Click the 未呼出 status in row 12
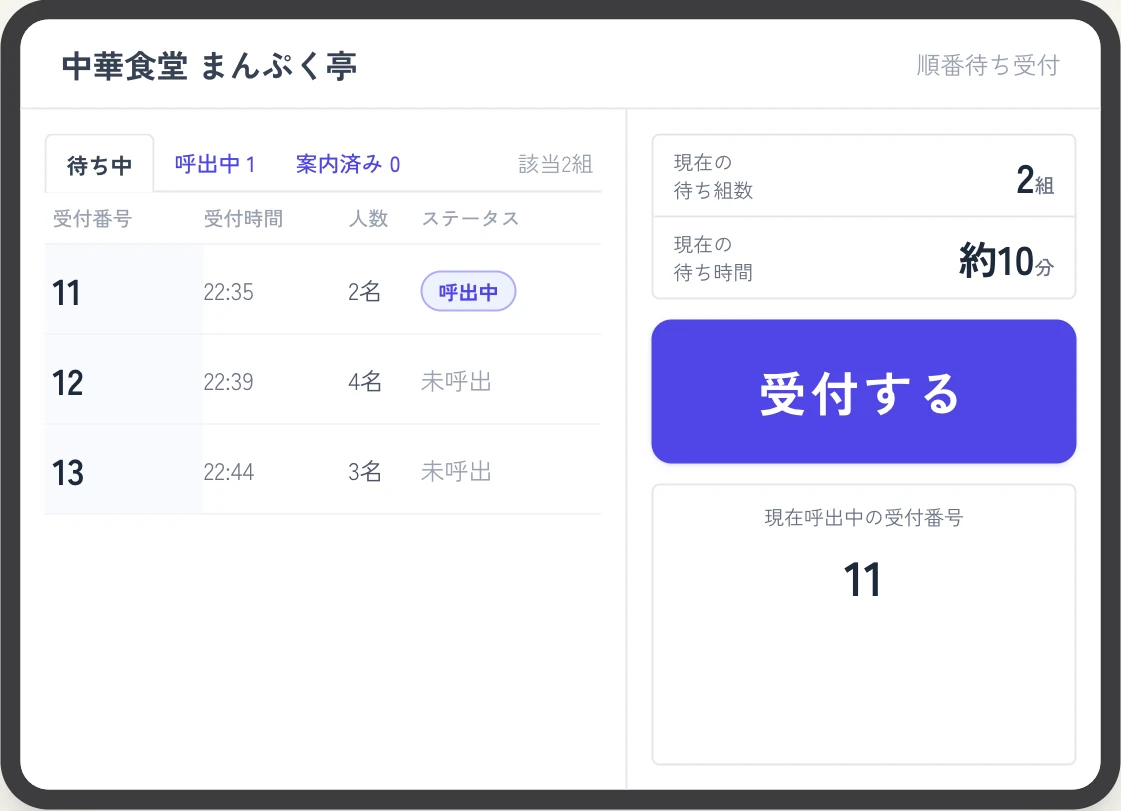This screenshot has height=811, width=1121. tap(456, 382)
